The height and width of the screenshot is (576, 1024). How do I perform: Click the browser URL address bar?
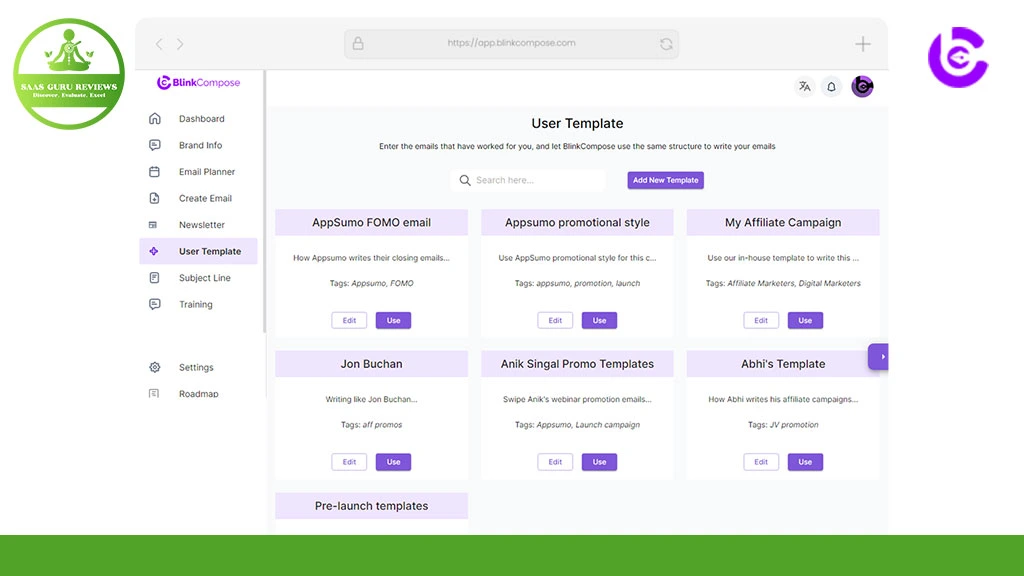(511, 44)
